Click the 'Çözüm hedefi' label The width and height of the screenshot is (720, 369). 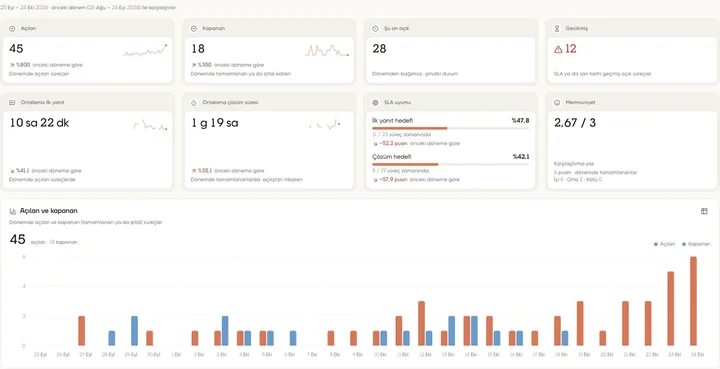coord(392,157)
